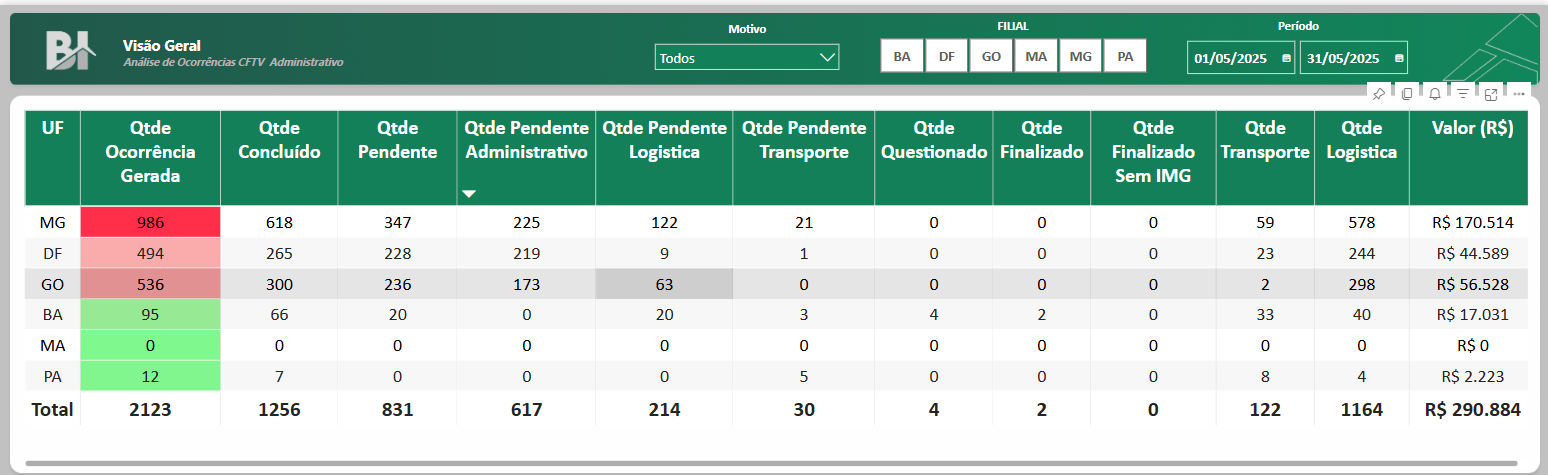Toggle the PA filial filter
The height and width of the screenshot is (475, 1548).
(1125, 56)
